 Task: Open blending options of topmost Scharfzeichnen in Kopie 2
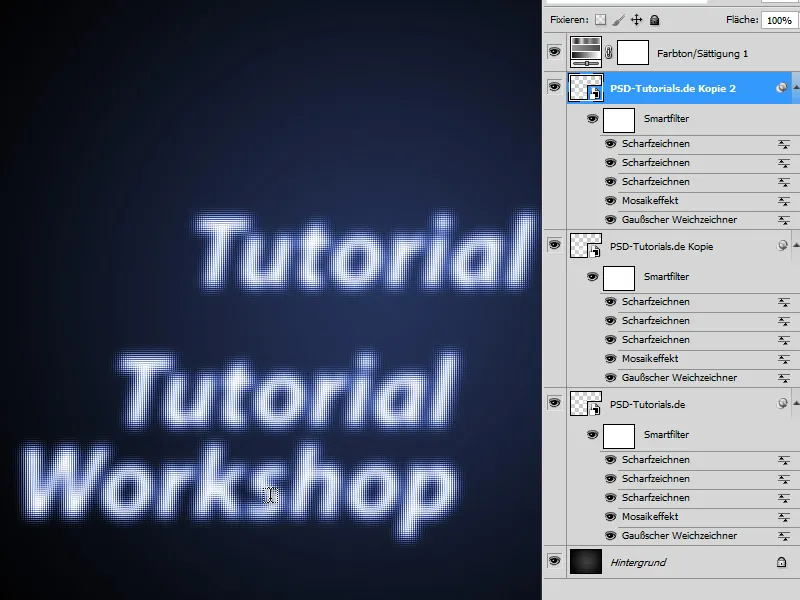pos(784,144)
